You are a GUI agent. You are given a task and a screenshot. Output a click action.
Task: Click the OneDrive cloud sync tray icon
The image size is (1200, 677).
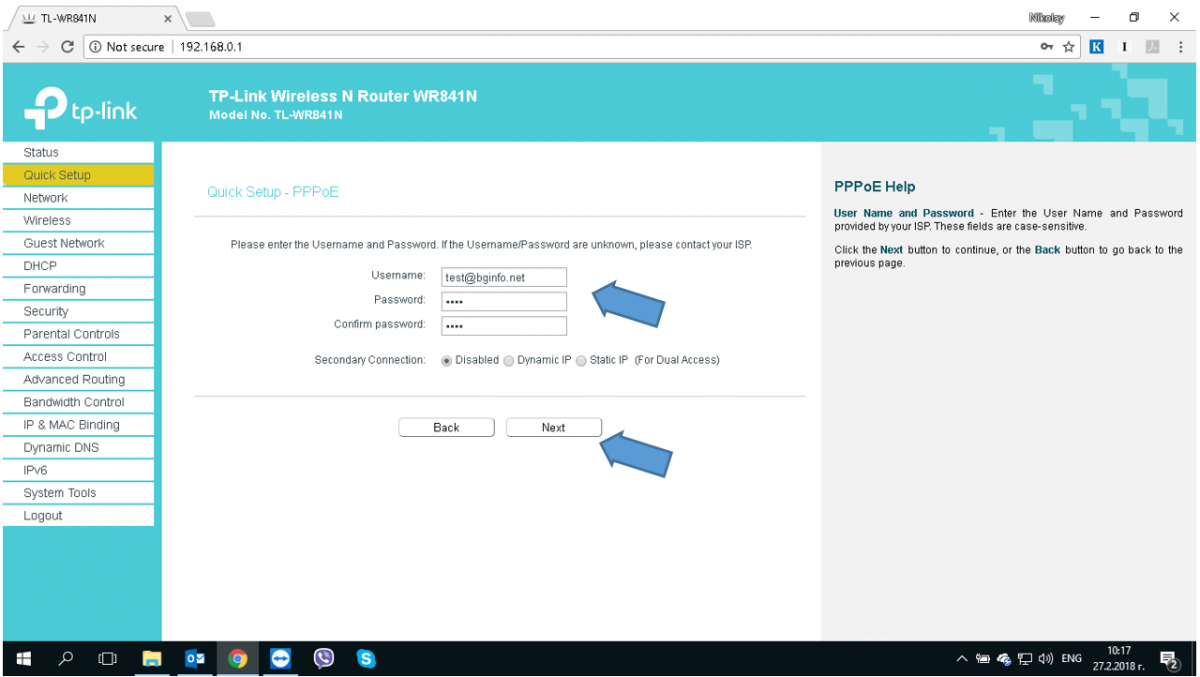tap(1005, 659)
